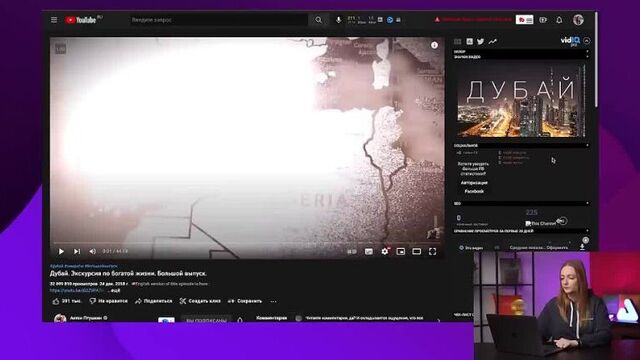
Task: Collapse the 'Социальное' section
Action: pyautogui.click(x=587, y=145)
